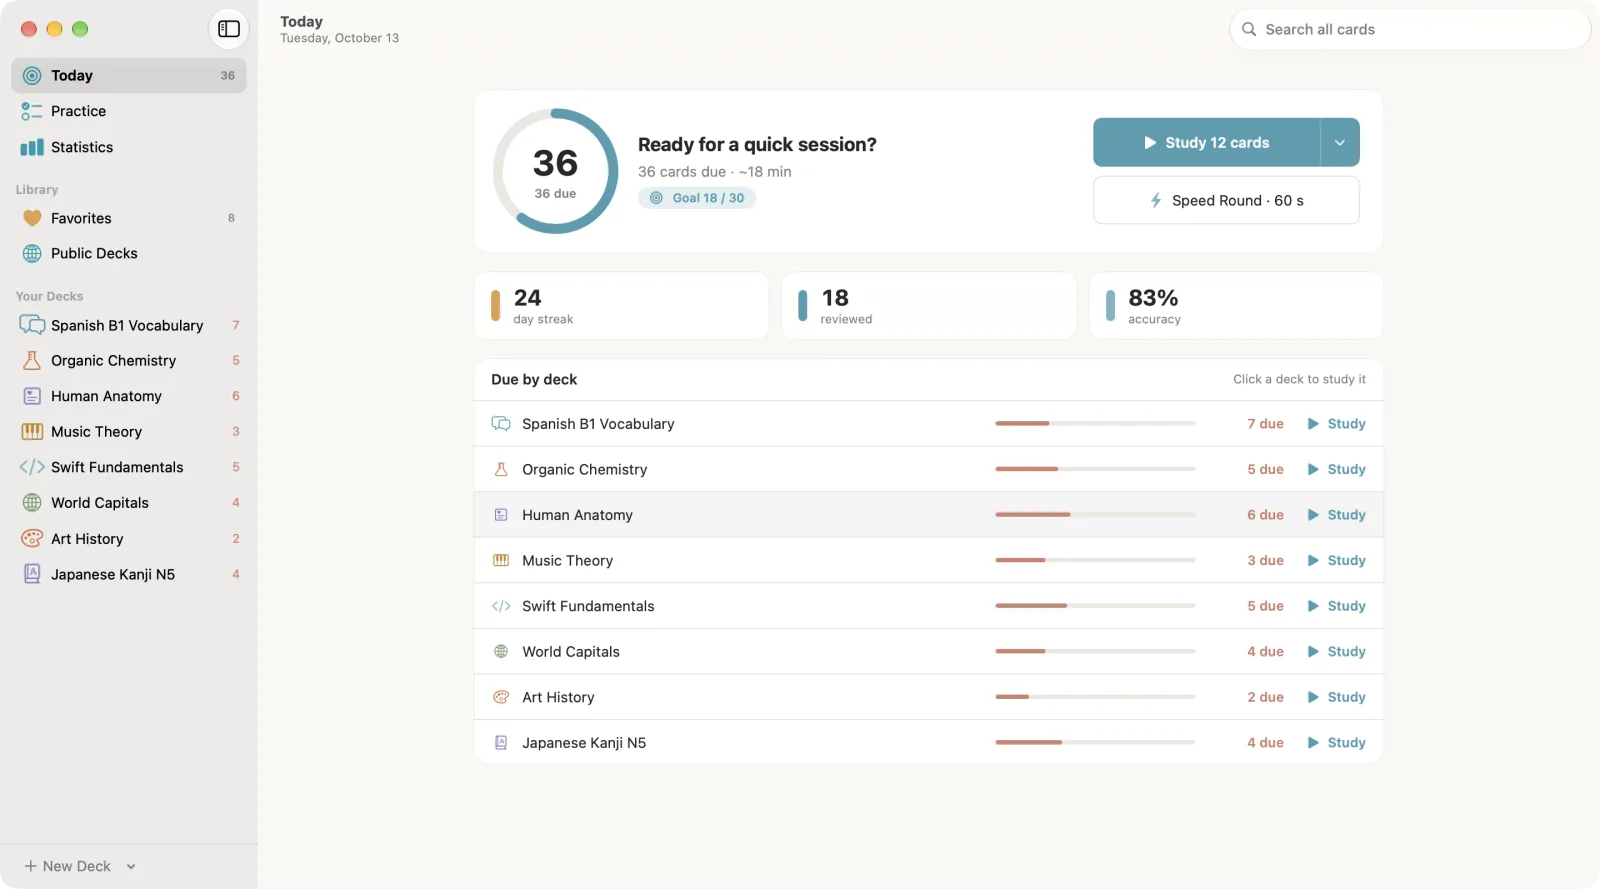Image resolution: width=1600 pixels, height=889 pixels.
Task: Study the Human Anatomy deck
Action: (1336, 515)
